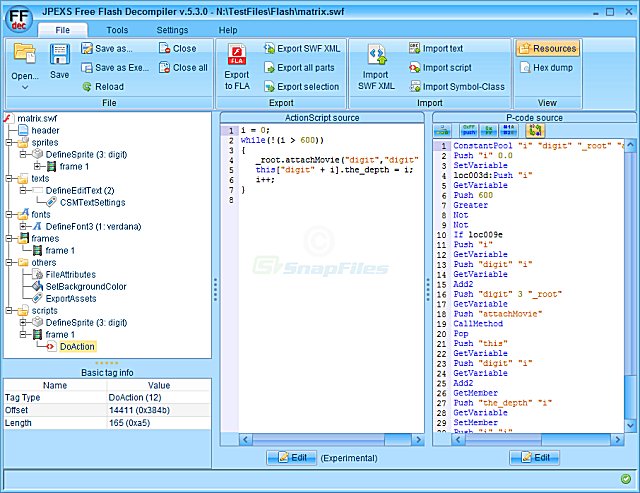Click 'CallMethod' P-code line 19
The image size is (640, 493).
pos(478,324)
